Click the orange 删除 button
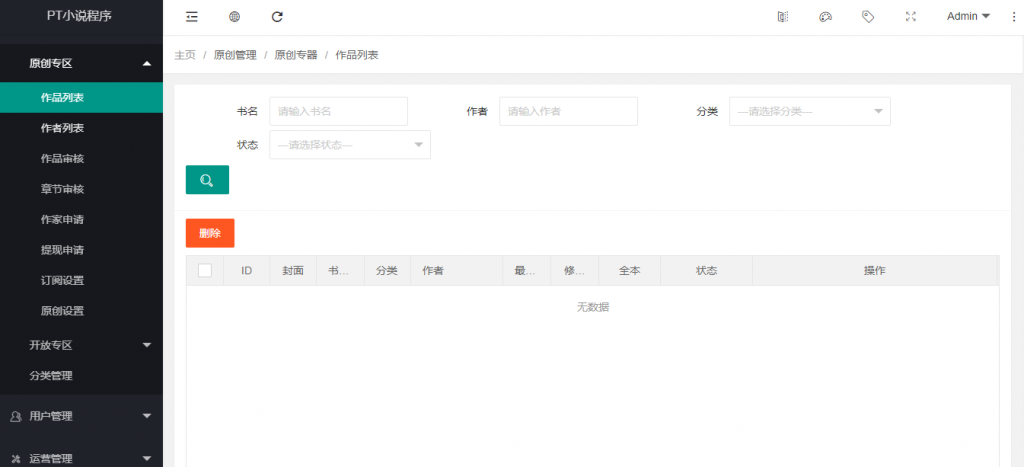 (210, 233)
